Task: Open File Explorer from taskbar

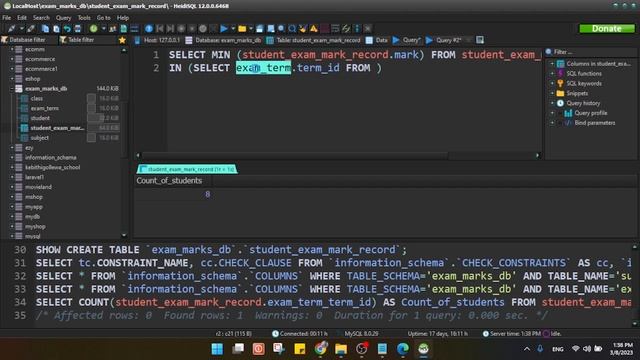Action: (341, 349)
